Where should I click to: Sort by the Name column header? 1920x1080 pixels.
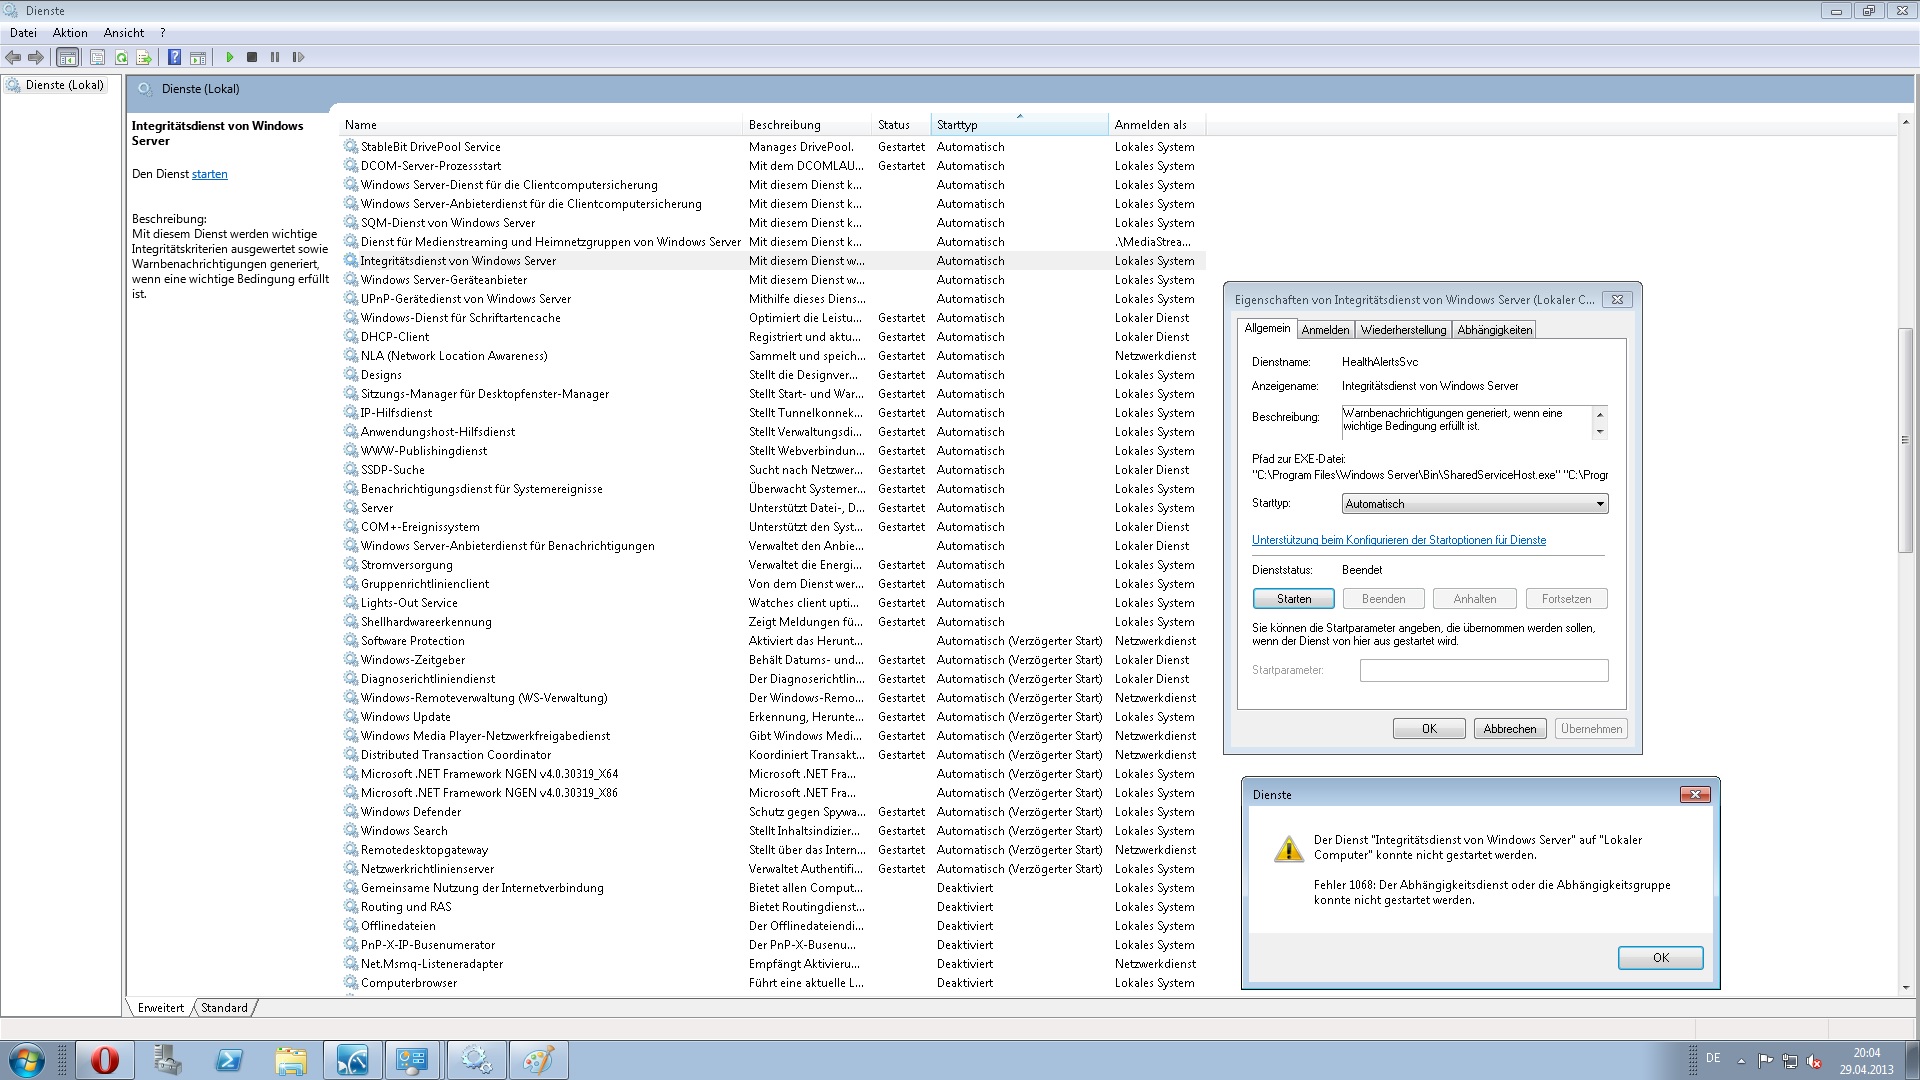540,125
